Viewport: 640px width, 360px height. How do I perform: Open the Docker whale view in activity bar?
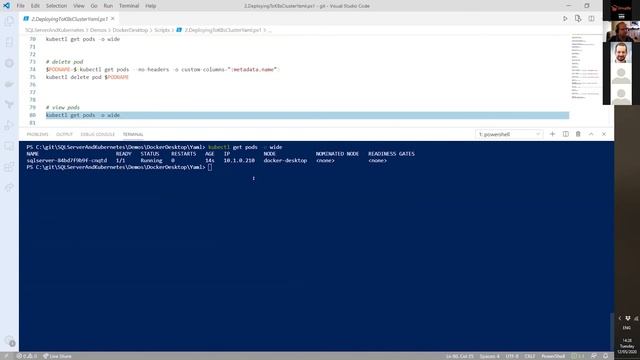[9, 84]
